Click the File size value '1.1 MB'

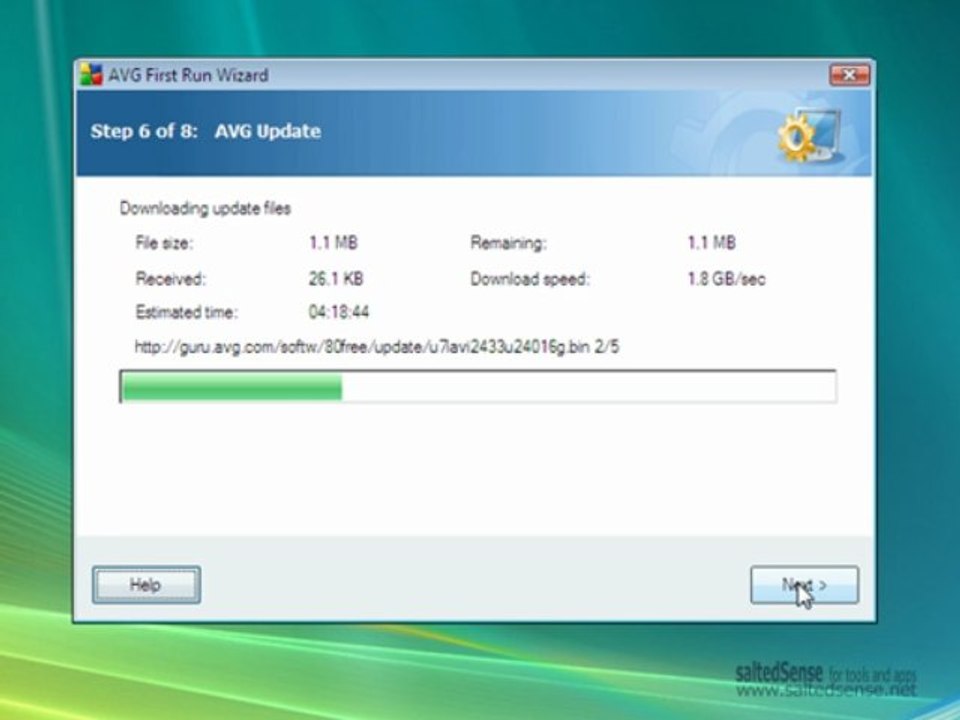point(333,243)
